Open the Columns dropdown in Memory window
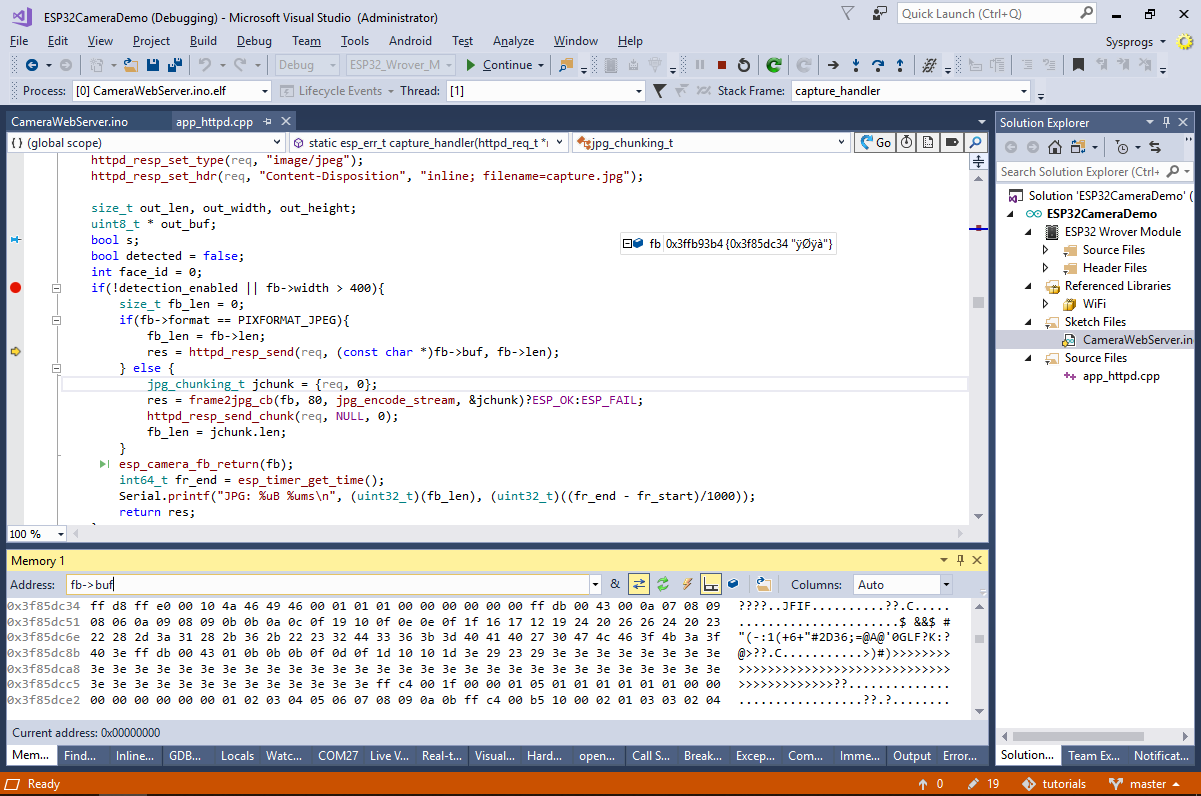1201x796 pixels. 946,584
